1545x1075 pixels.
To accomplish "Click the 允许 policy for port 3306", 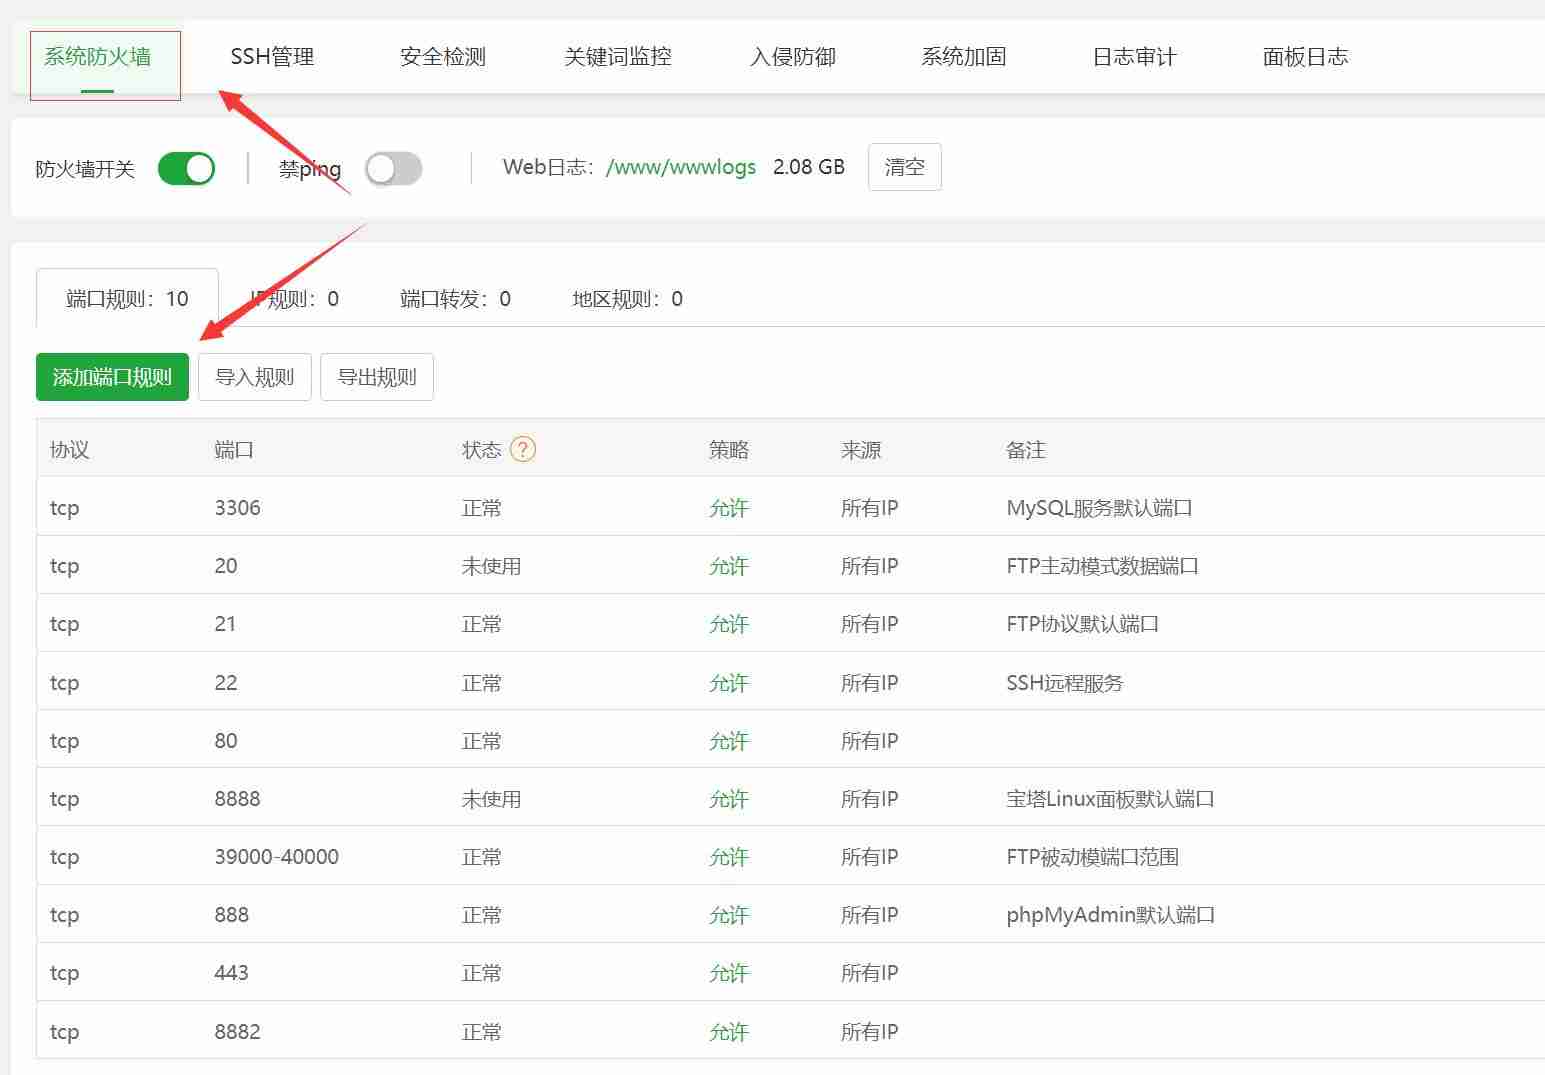I will point(729,507).
